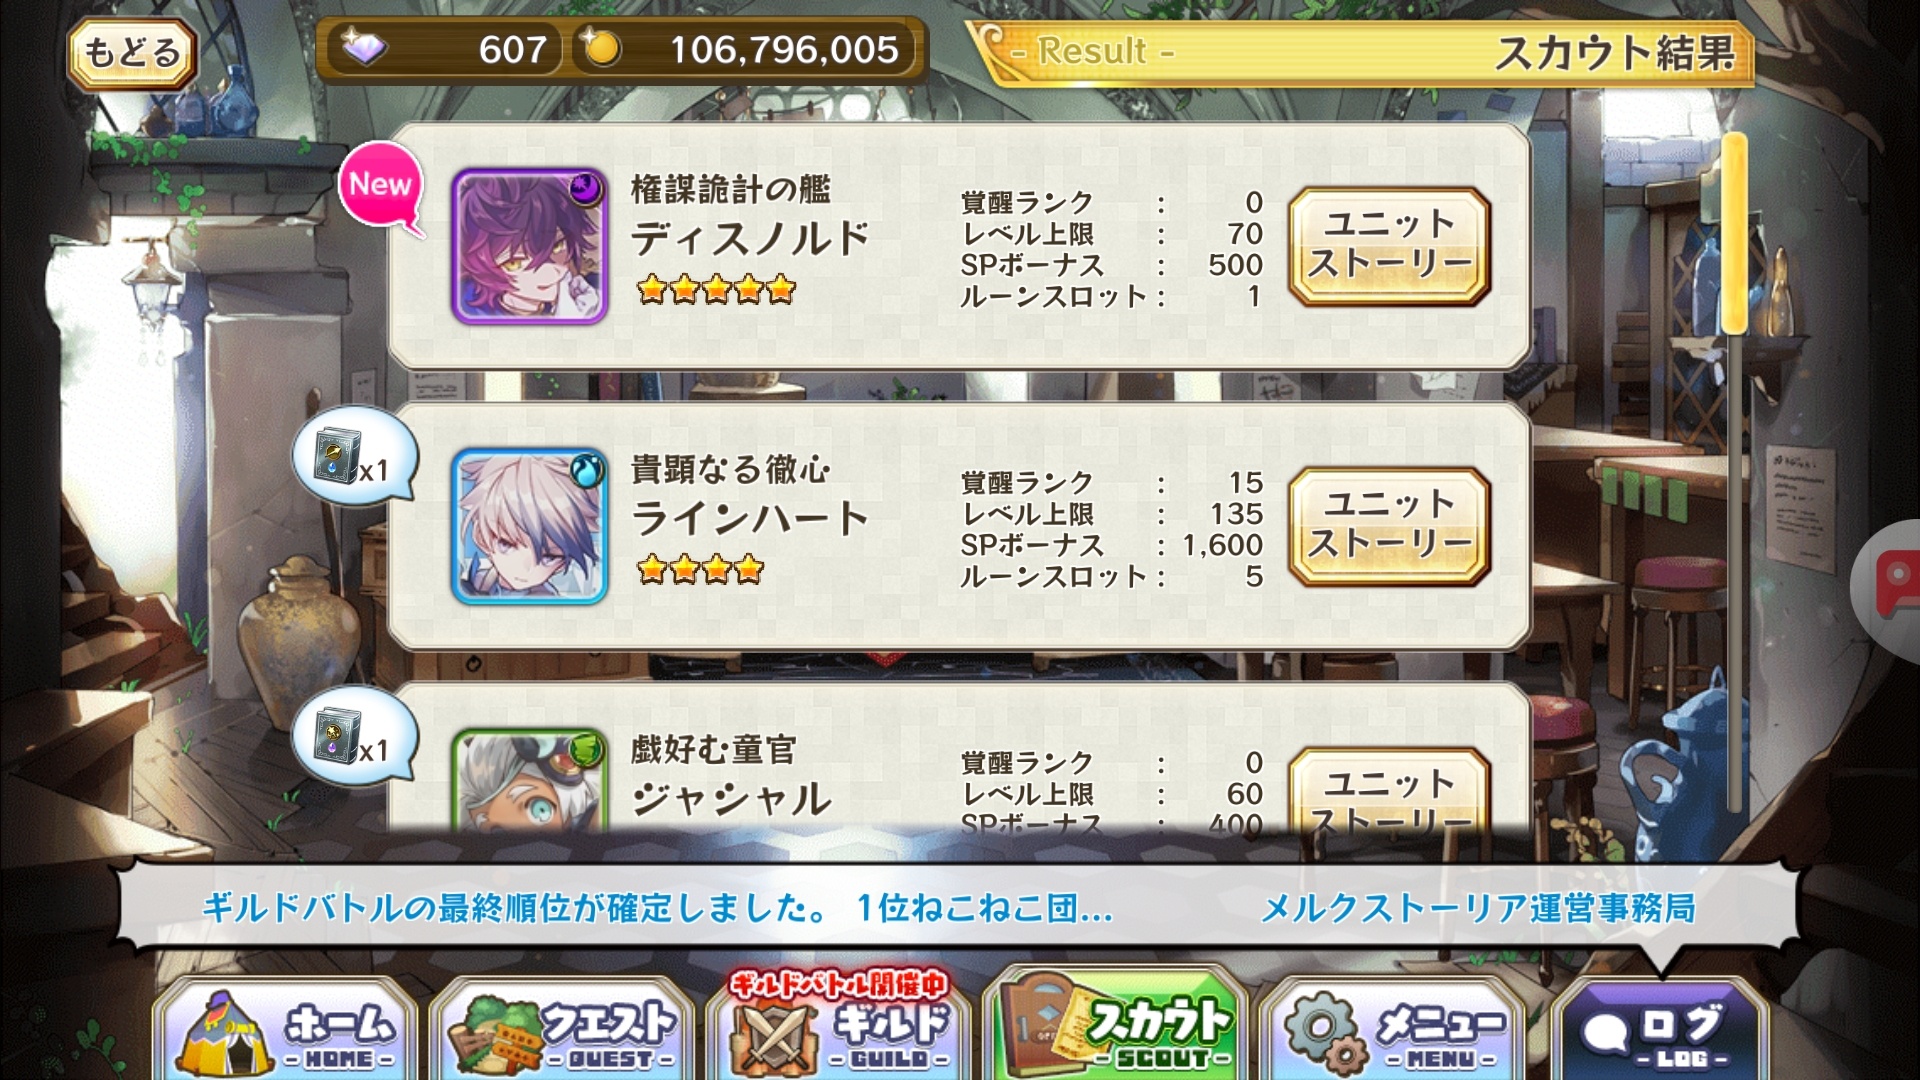Screen dimensions: 1920x1080
Task: Tap the ジャシャル unit story button
Action: [x=1389, y=791]
